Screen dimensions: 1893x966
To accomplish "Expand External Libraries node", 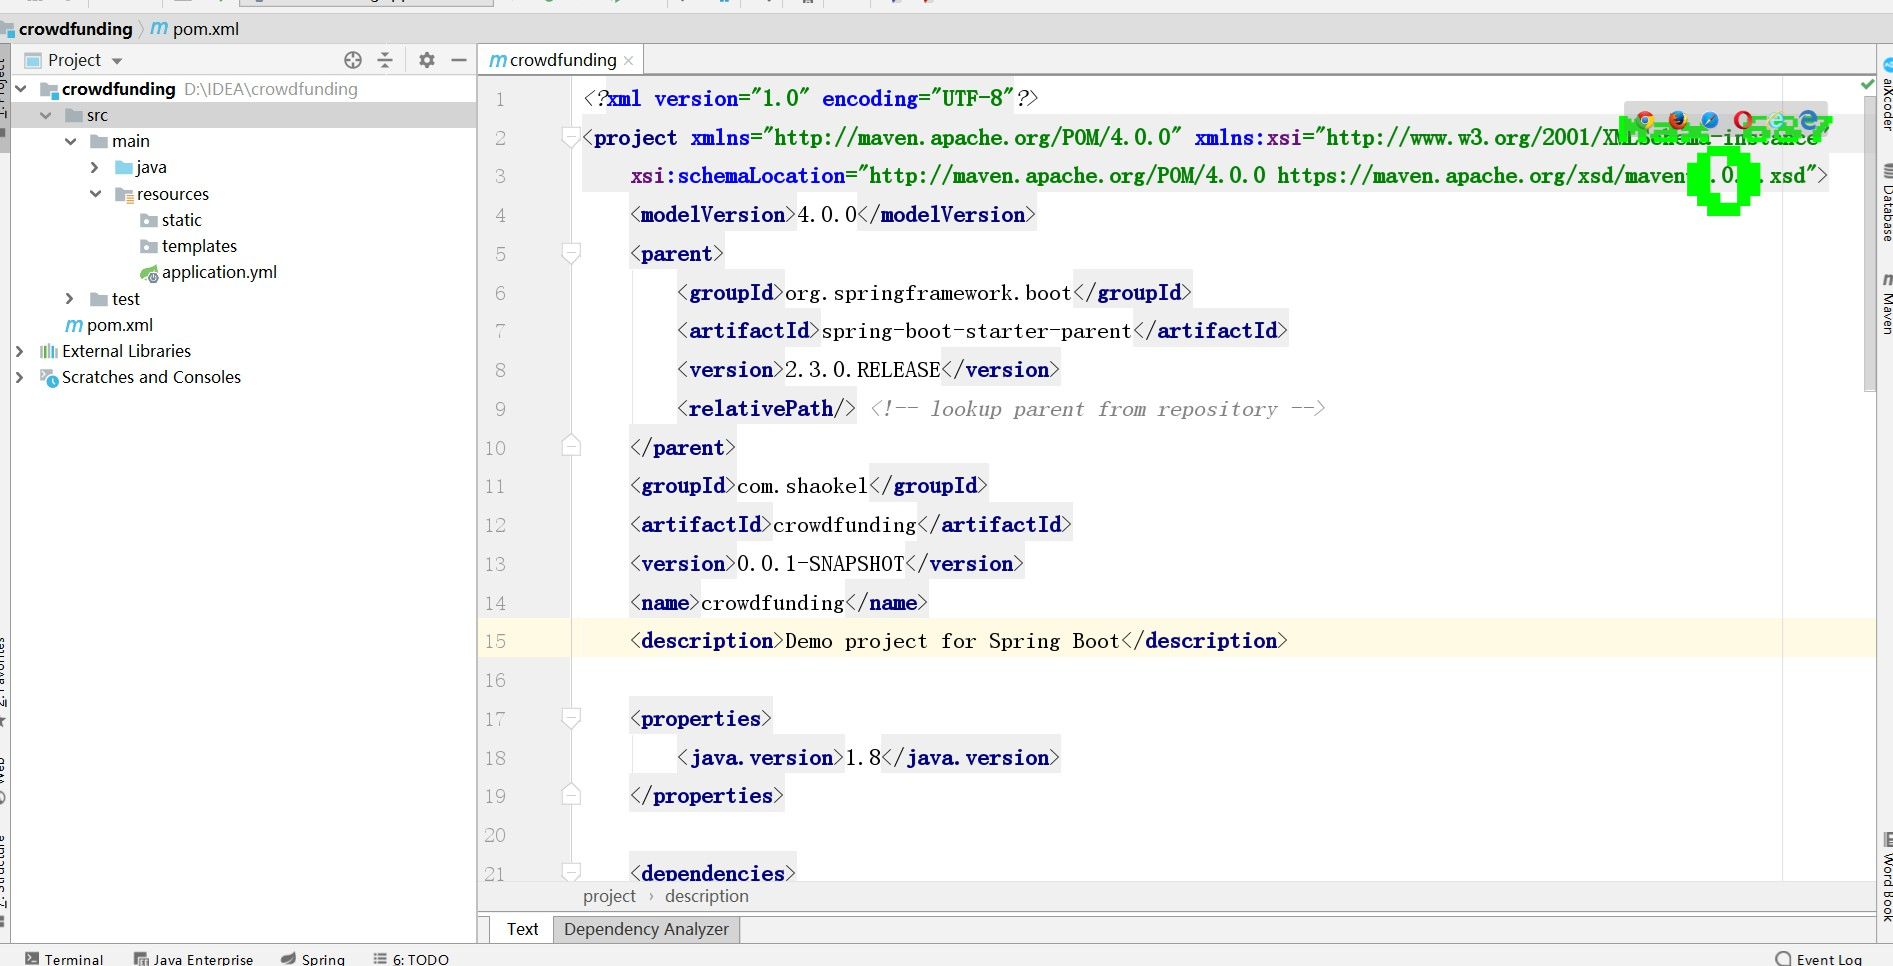I will [20, 351].
